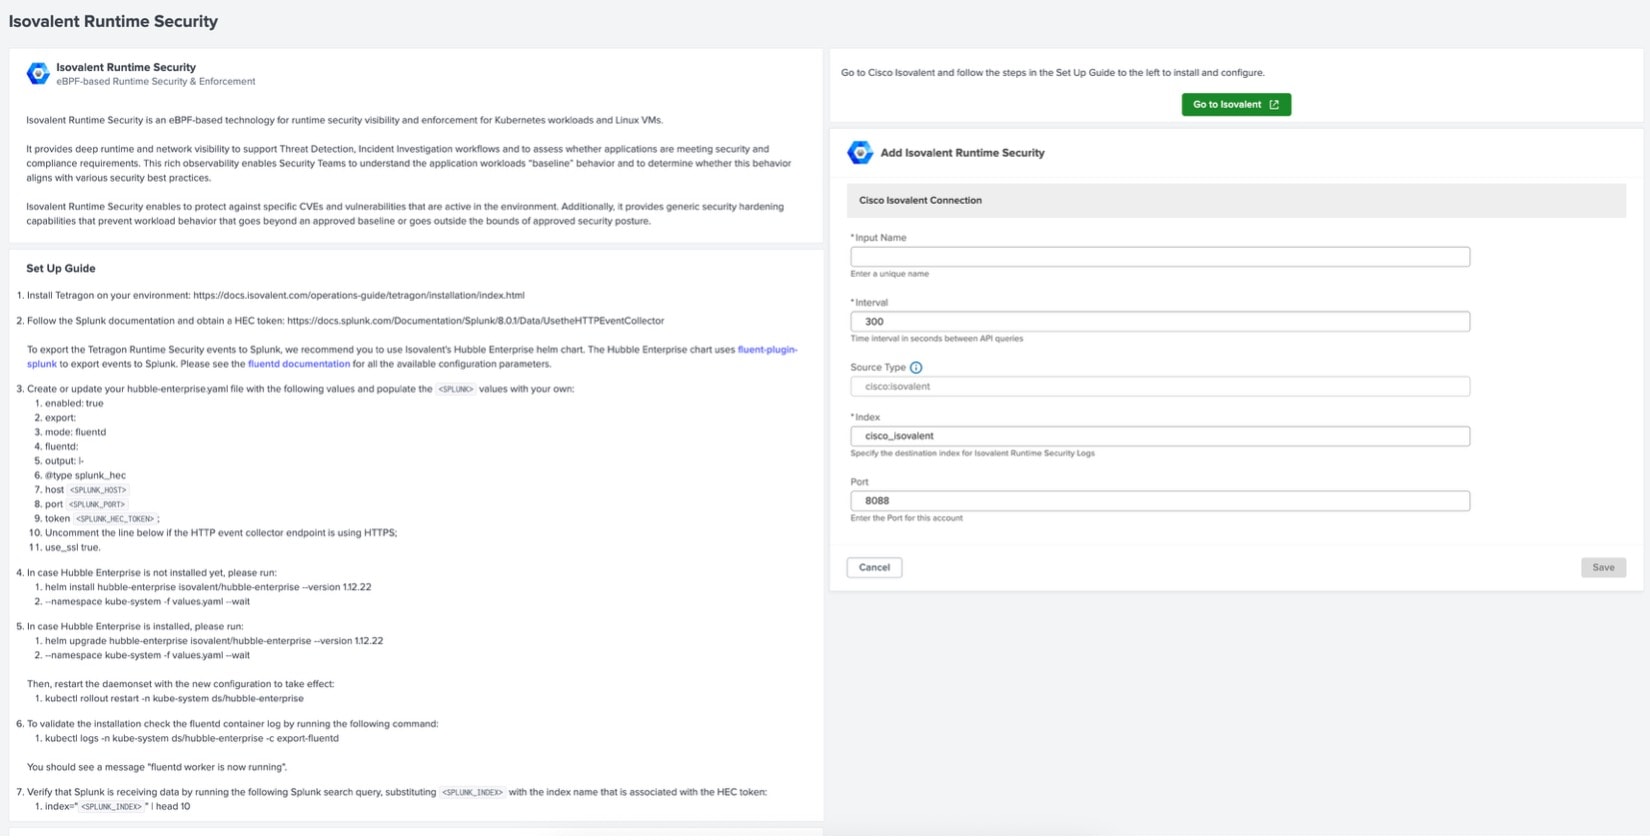This screenshot has width=1650, height=840.
Task: Click the Cisco Isovalent Connection section header
Action: pos(920,200)
